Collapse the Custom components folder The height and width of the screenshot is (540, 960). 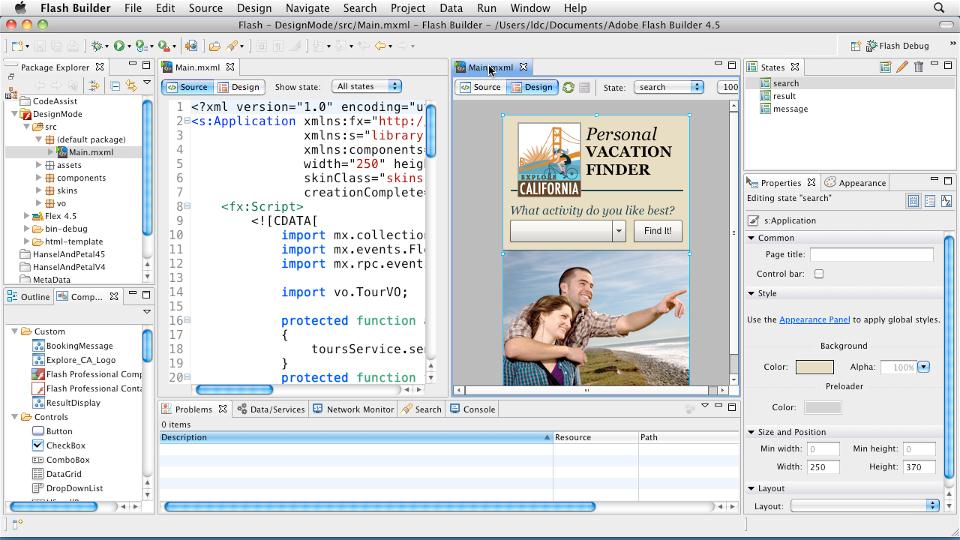15,331
